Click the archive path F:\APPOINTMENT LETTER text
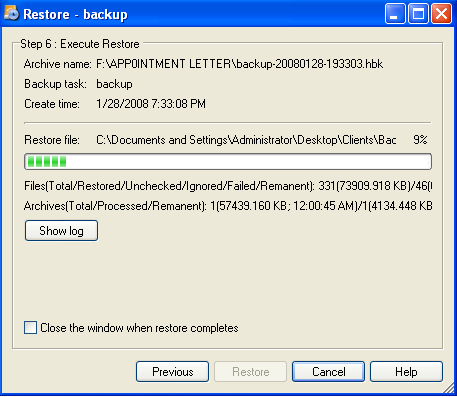457x397 pixels. pyautogui.click(x=240, y=64)
